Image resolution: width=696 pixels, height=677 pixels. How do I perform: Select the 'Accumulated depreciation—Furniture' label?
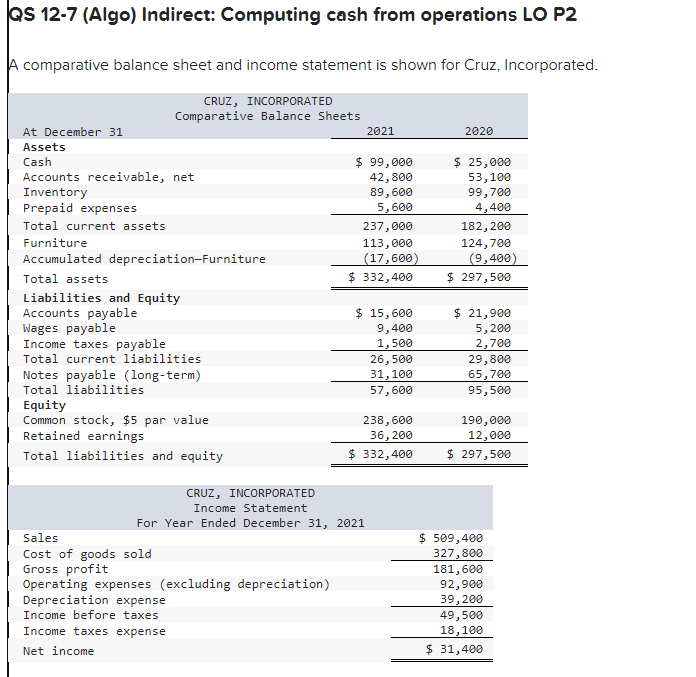click(x=144, y=259)
